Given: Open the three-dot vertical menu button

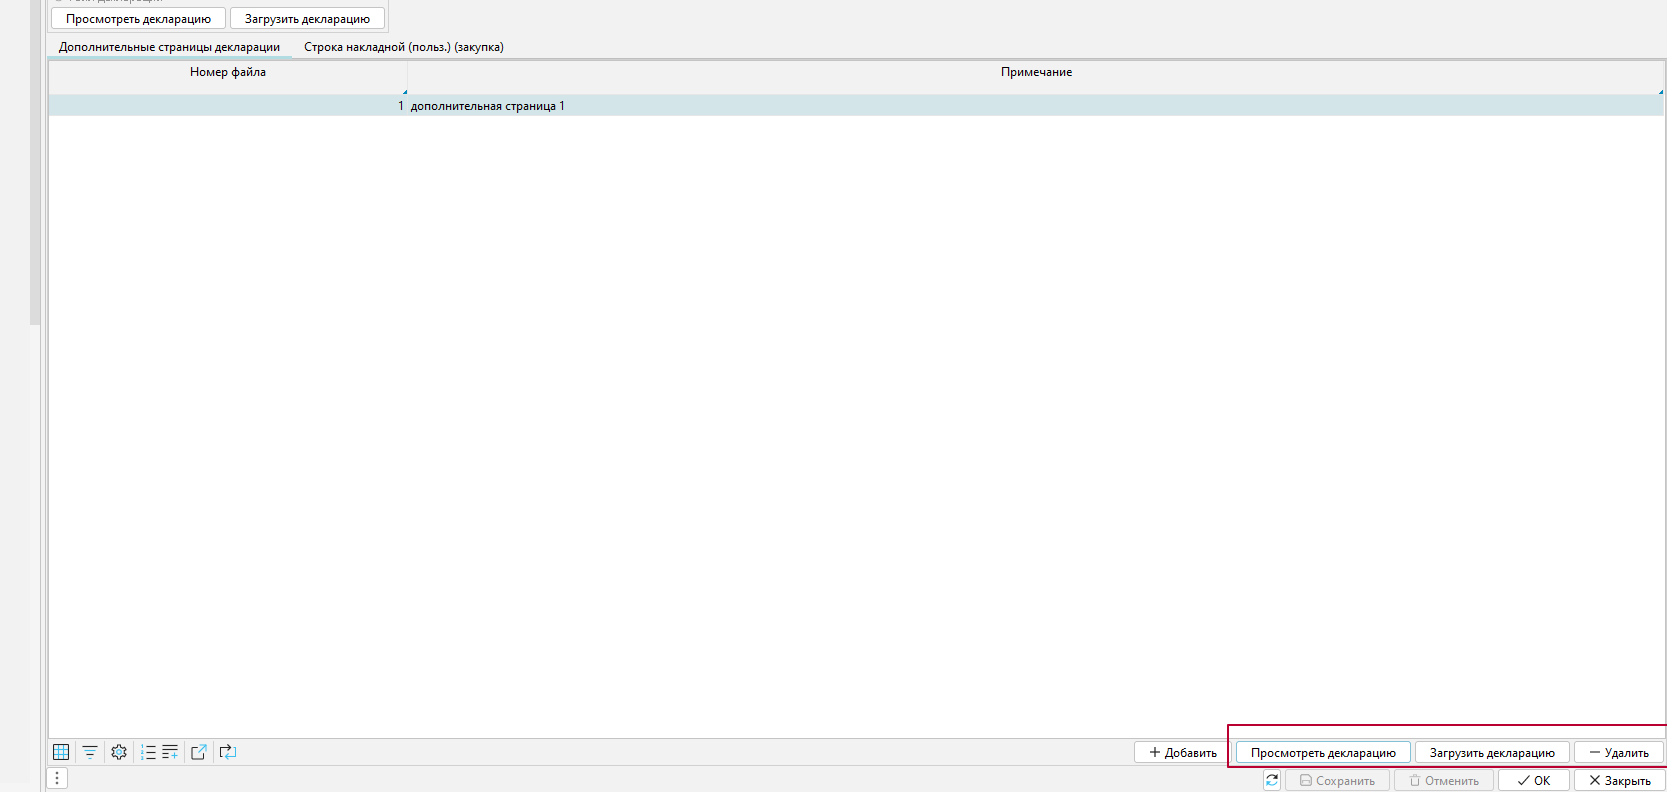Looking at the screenshot, I should 57,778.
